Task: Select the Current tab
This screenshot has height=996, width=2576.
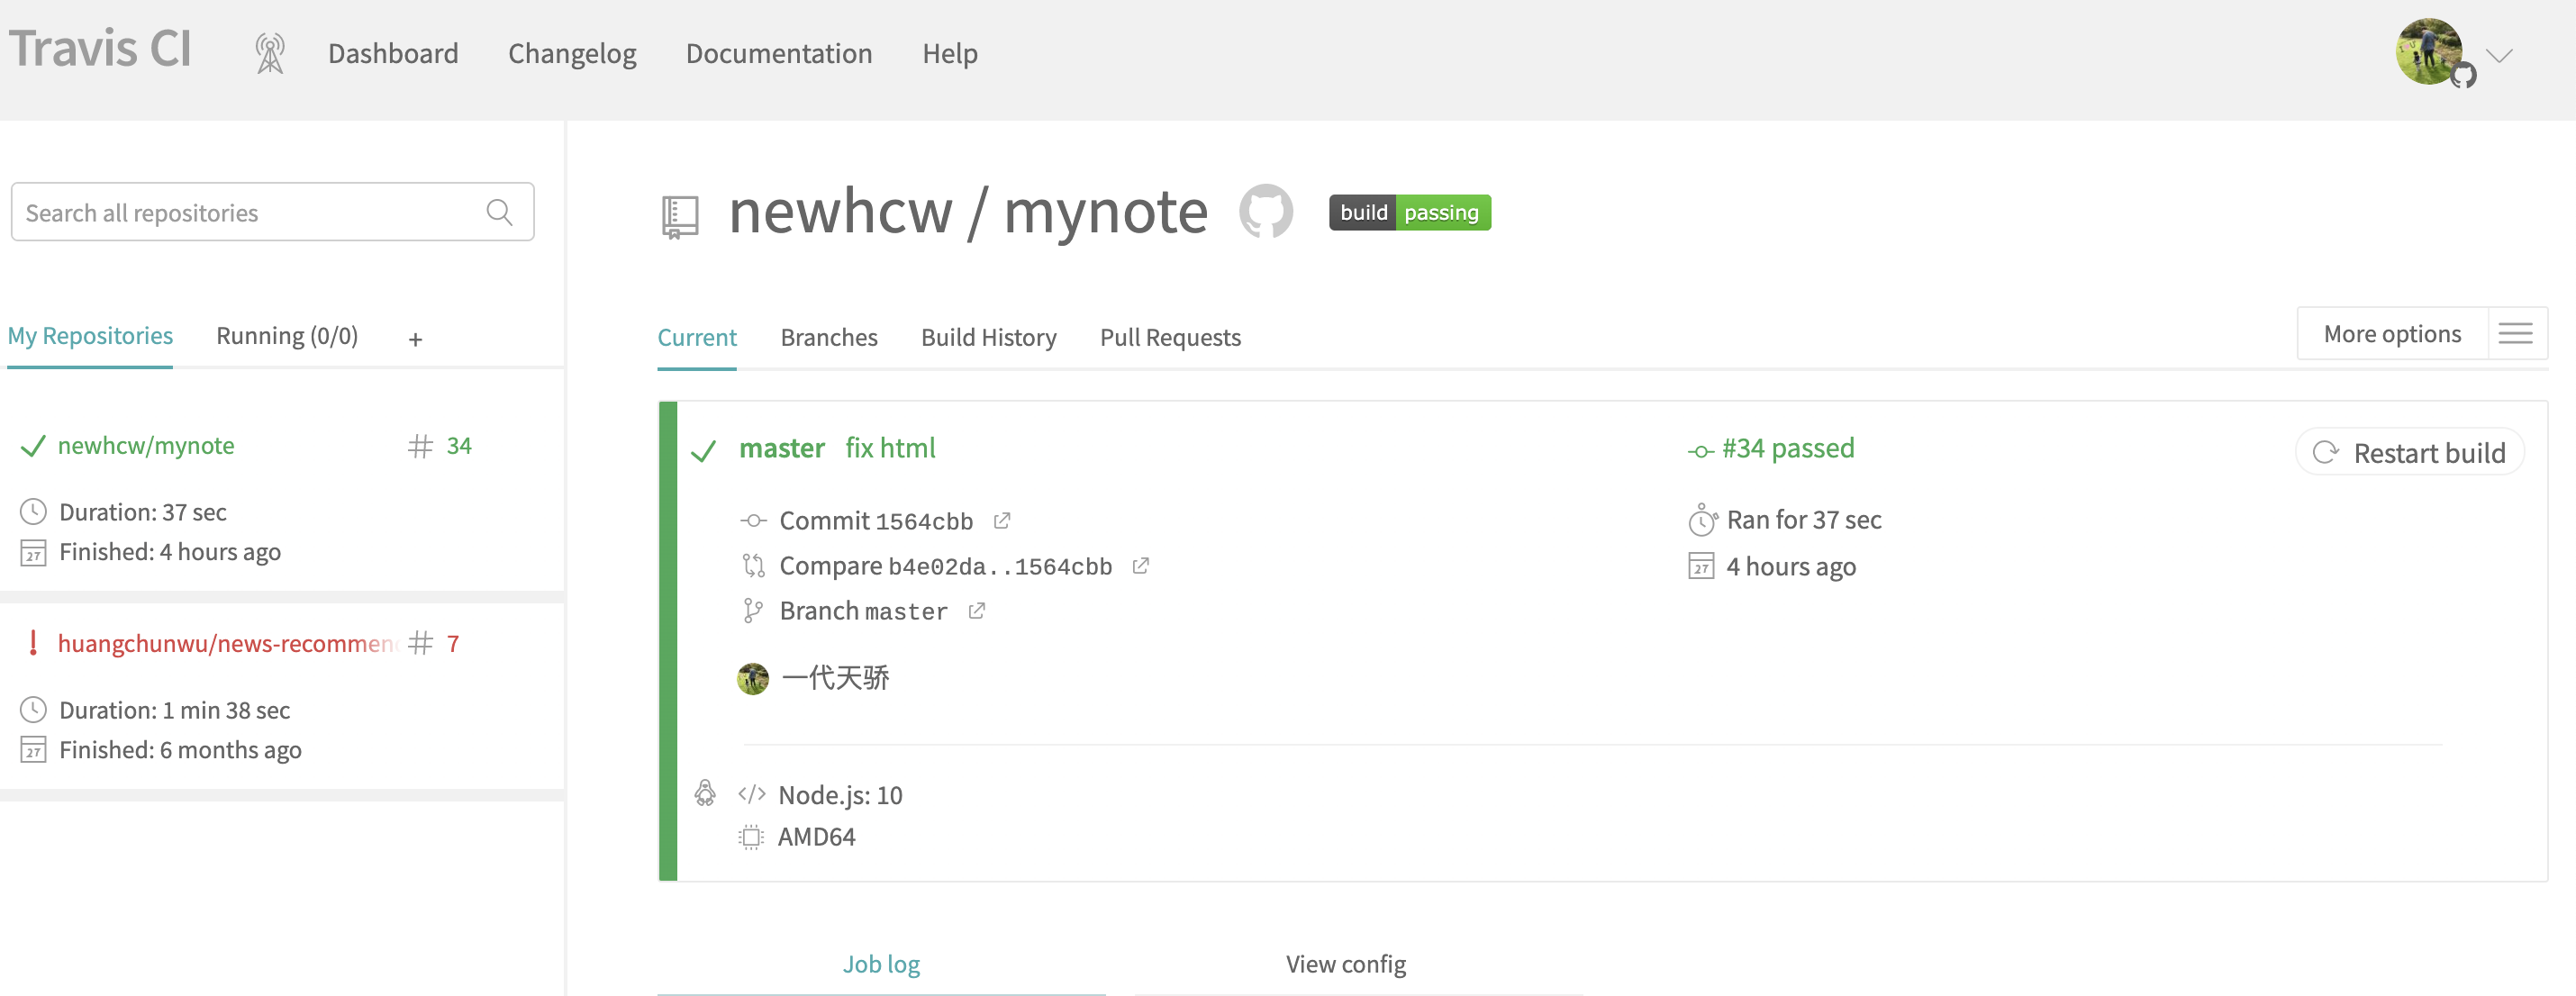Action: pyautogui.click(x=697, y=338)
